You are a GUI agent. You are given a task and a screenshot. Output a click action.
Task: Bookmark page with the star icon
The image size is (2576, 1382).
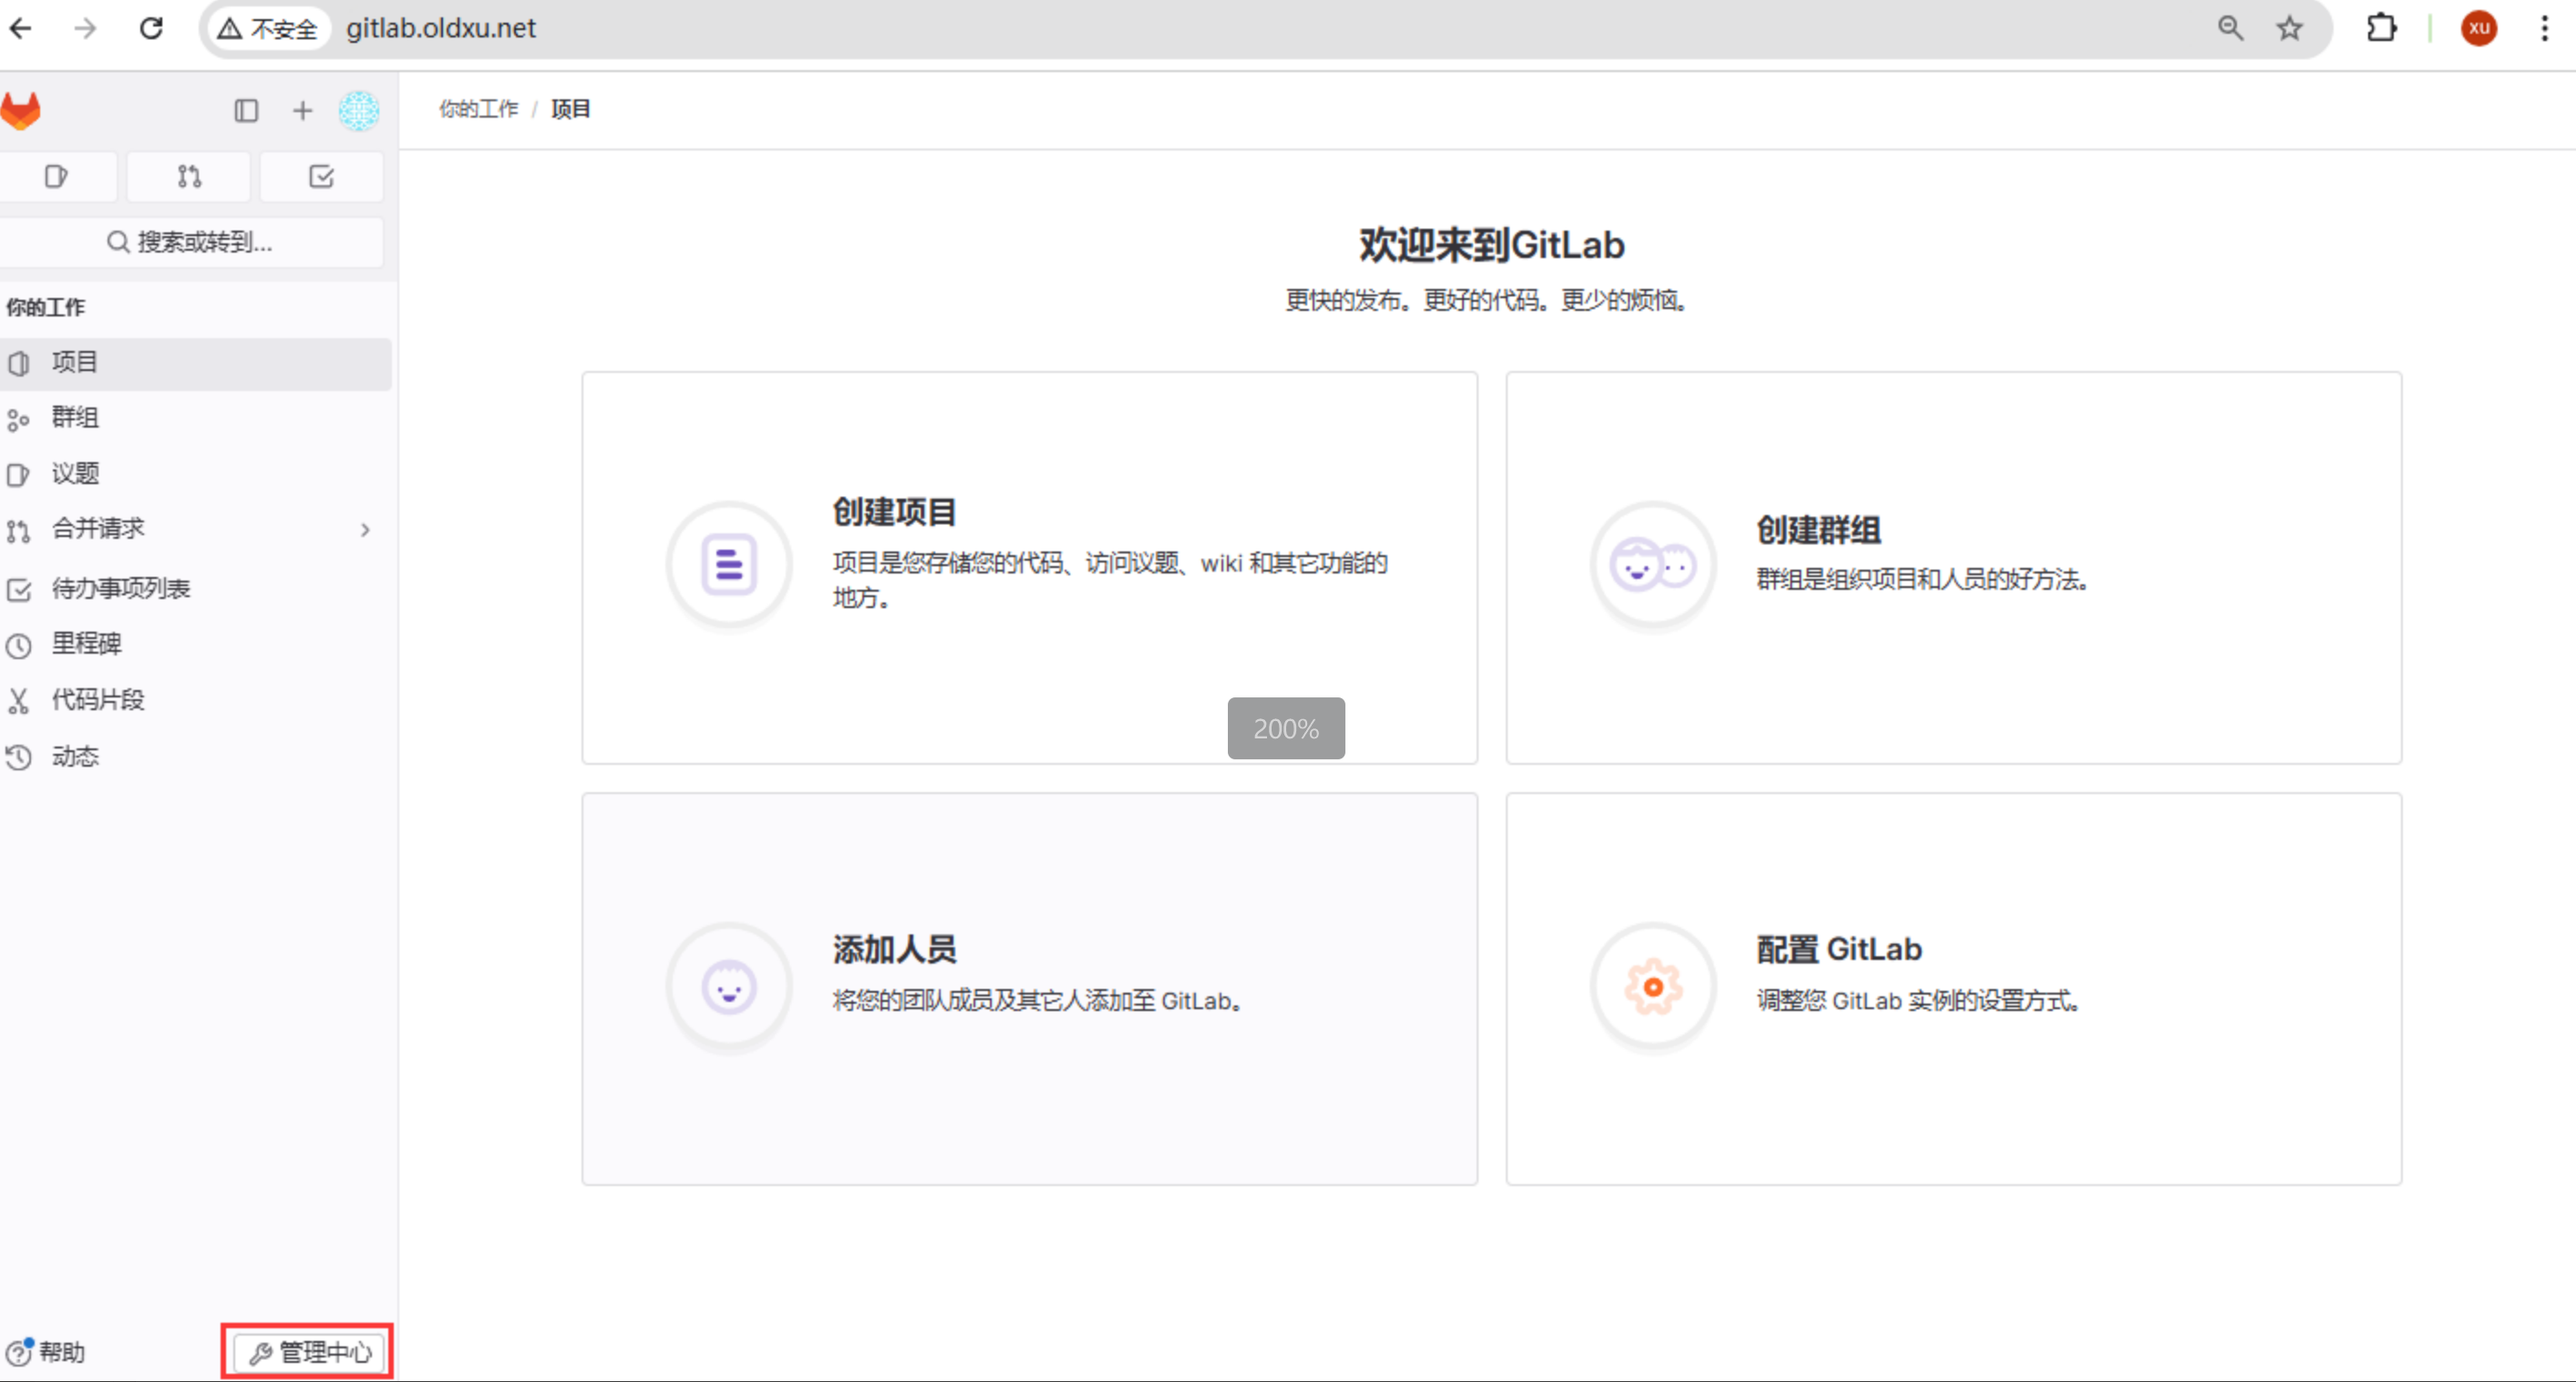point(2289,28)
